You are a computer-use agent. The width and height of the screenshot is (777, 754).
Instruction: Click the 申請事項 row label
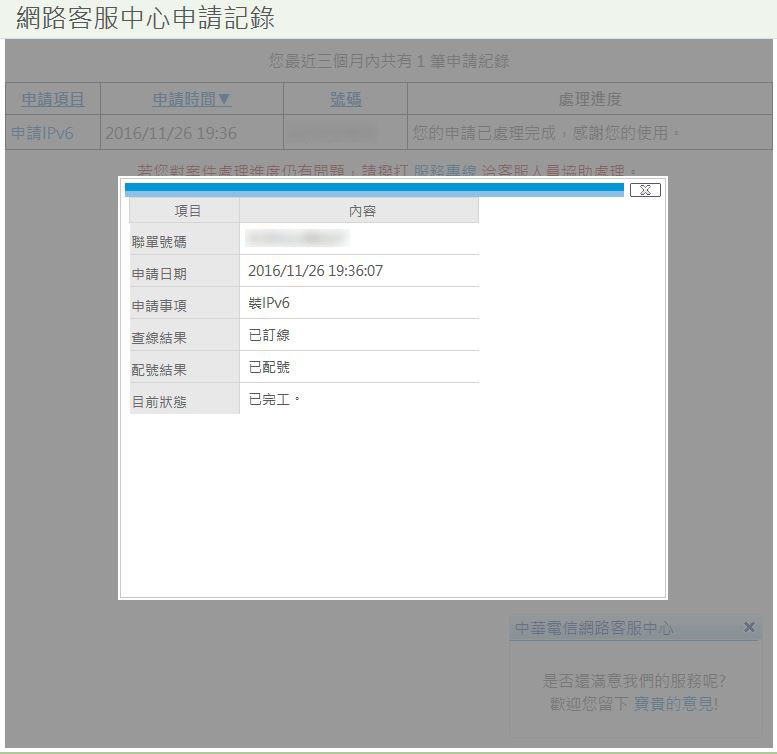159,306
